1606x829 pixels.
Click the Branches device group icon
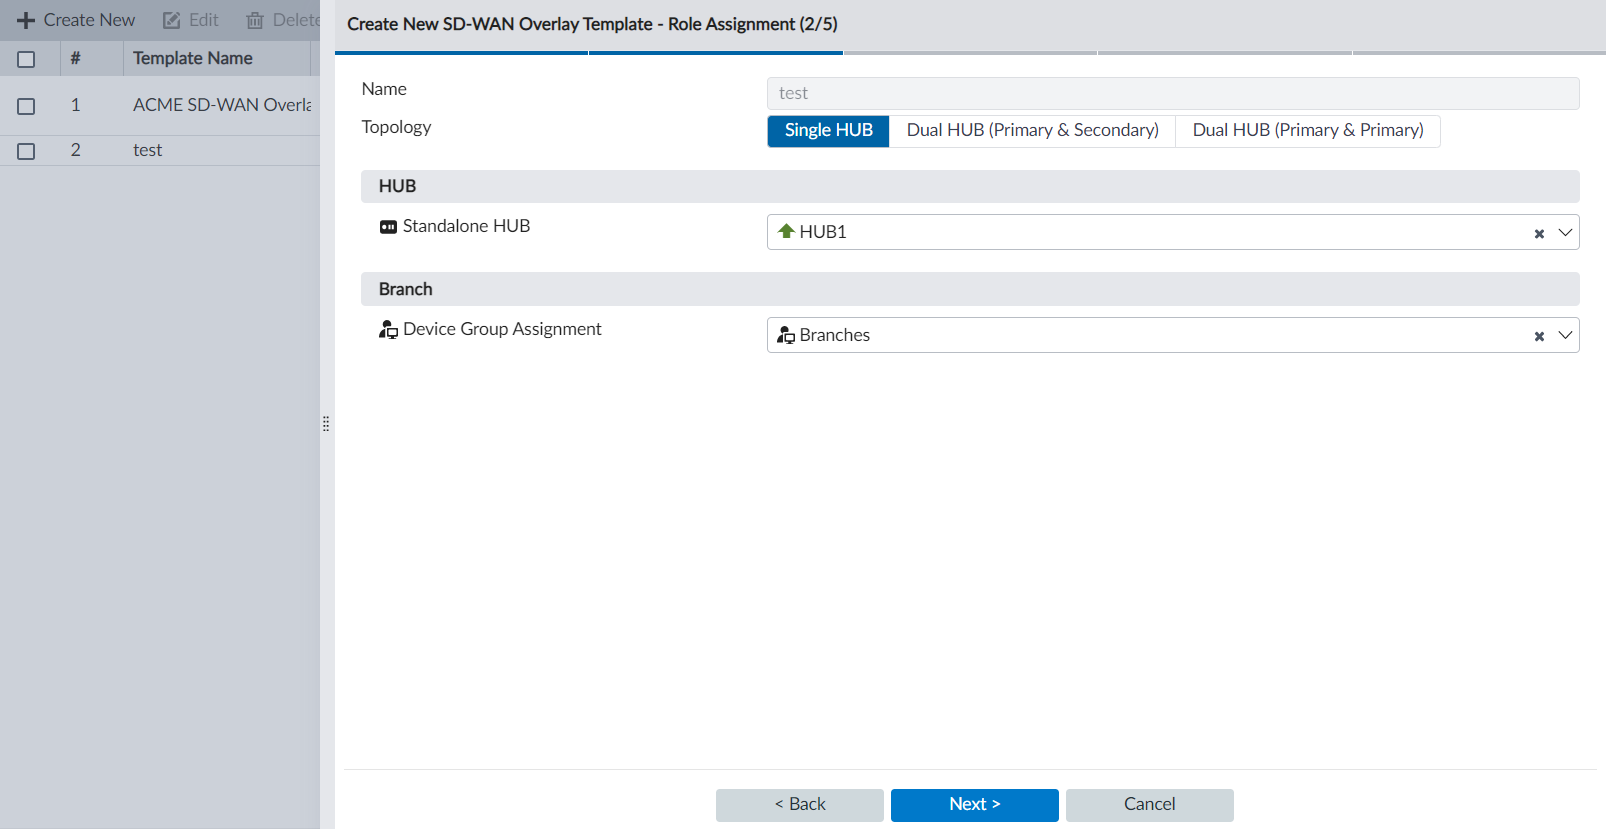coord(786,335)
